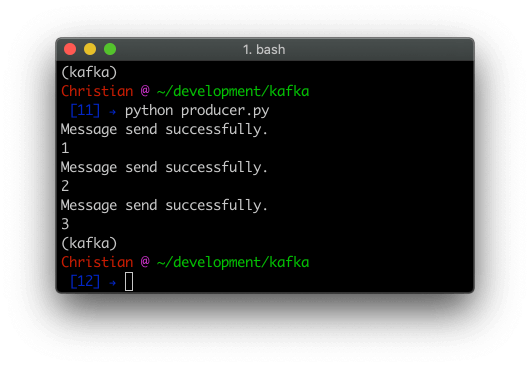
Task: Click the blue [11] prompt number
Action: (85, 111)
